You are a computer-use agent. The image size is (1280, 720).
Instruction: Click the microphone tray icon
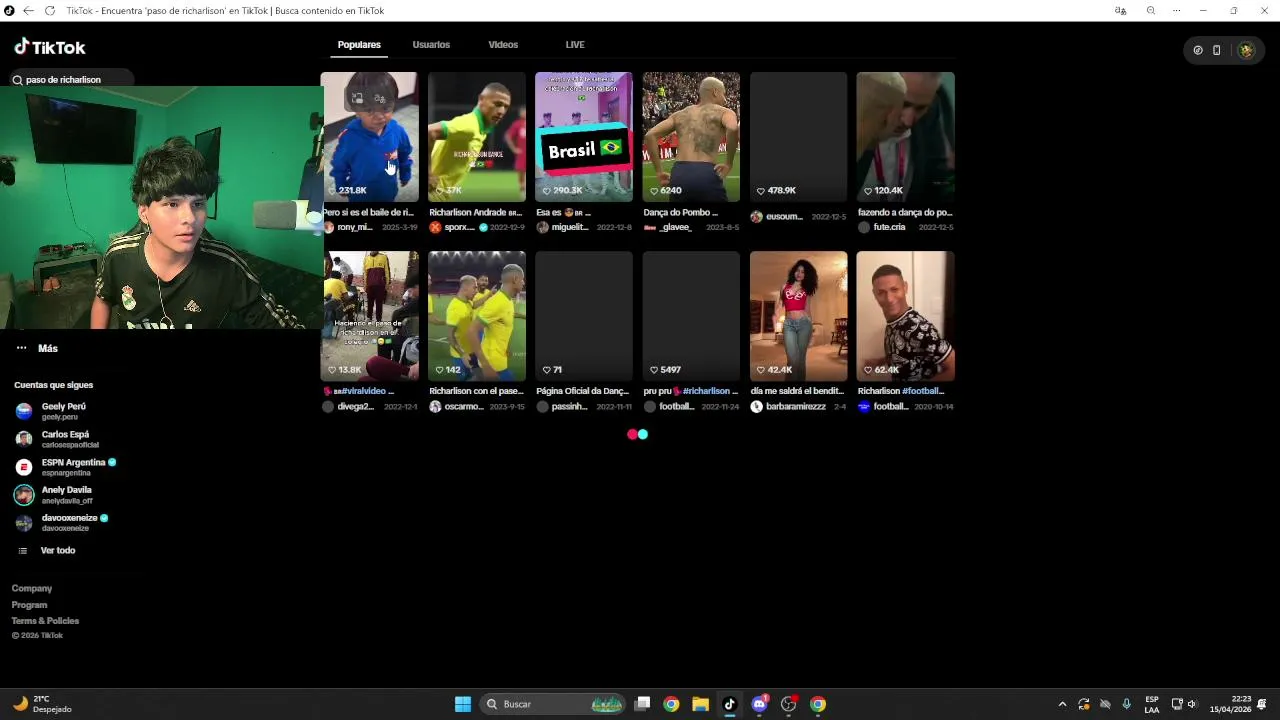[x=1127, y=704]
